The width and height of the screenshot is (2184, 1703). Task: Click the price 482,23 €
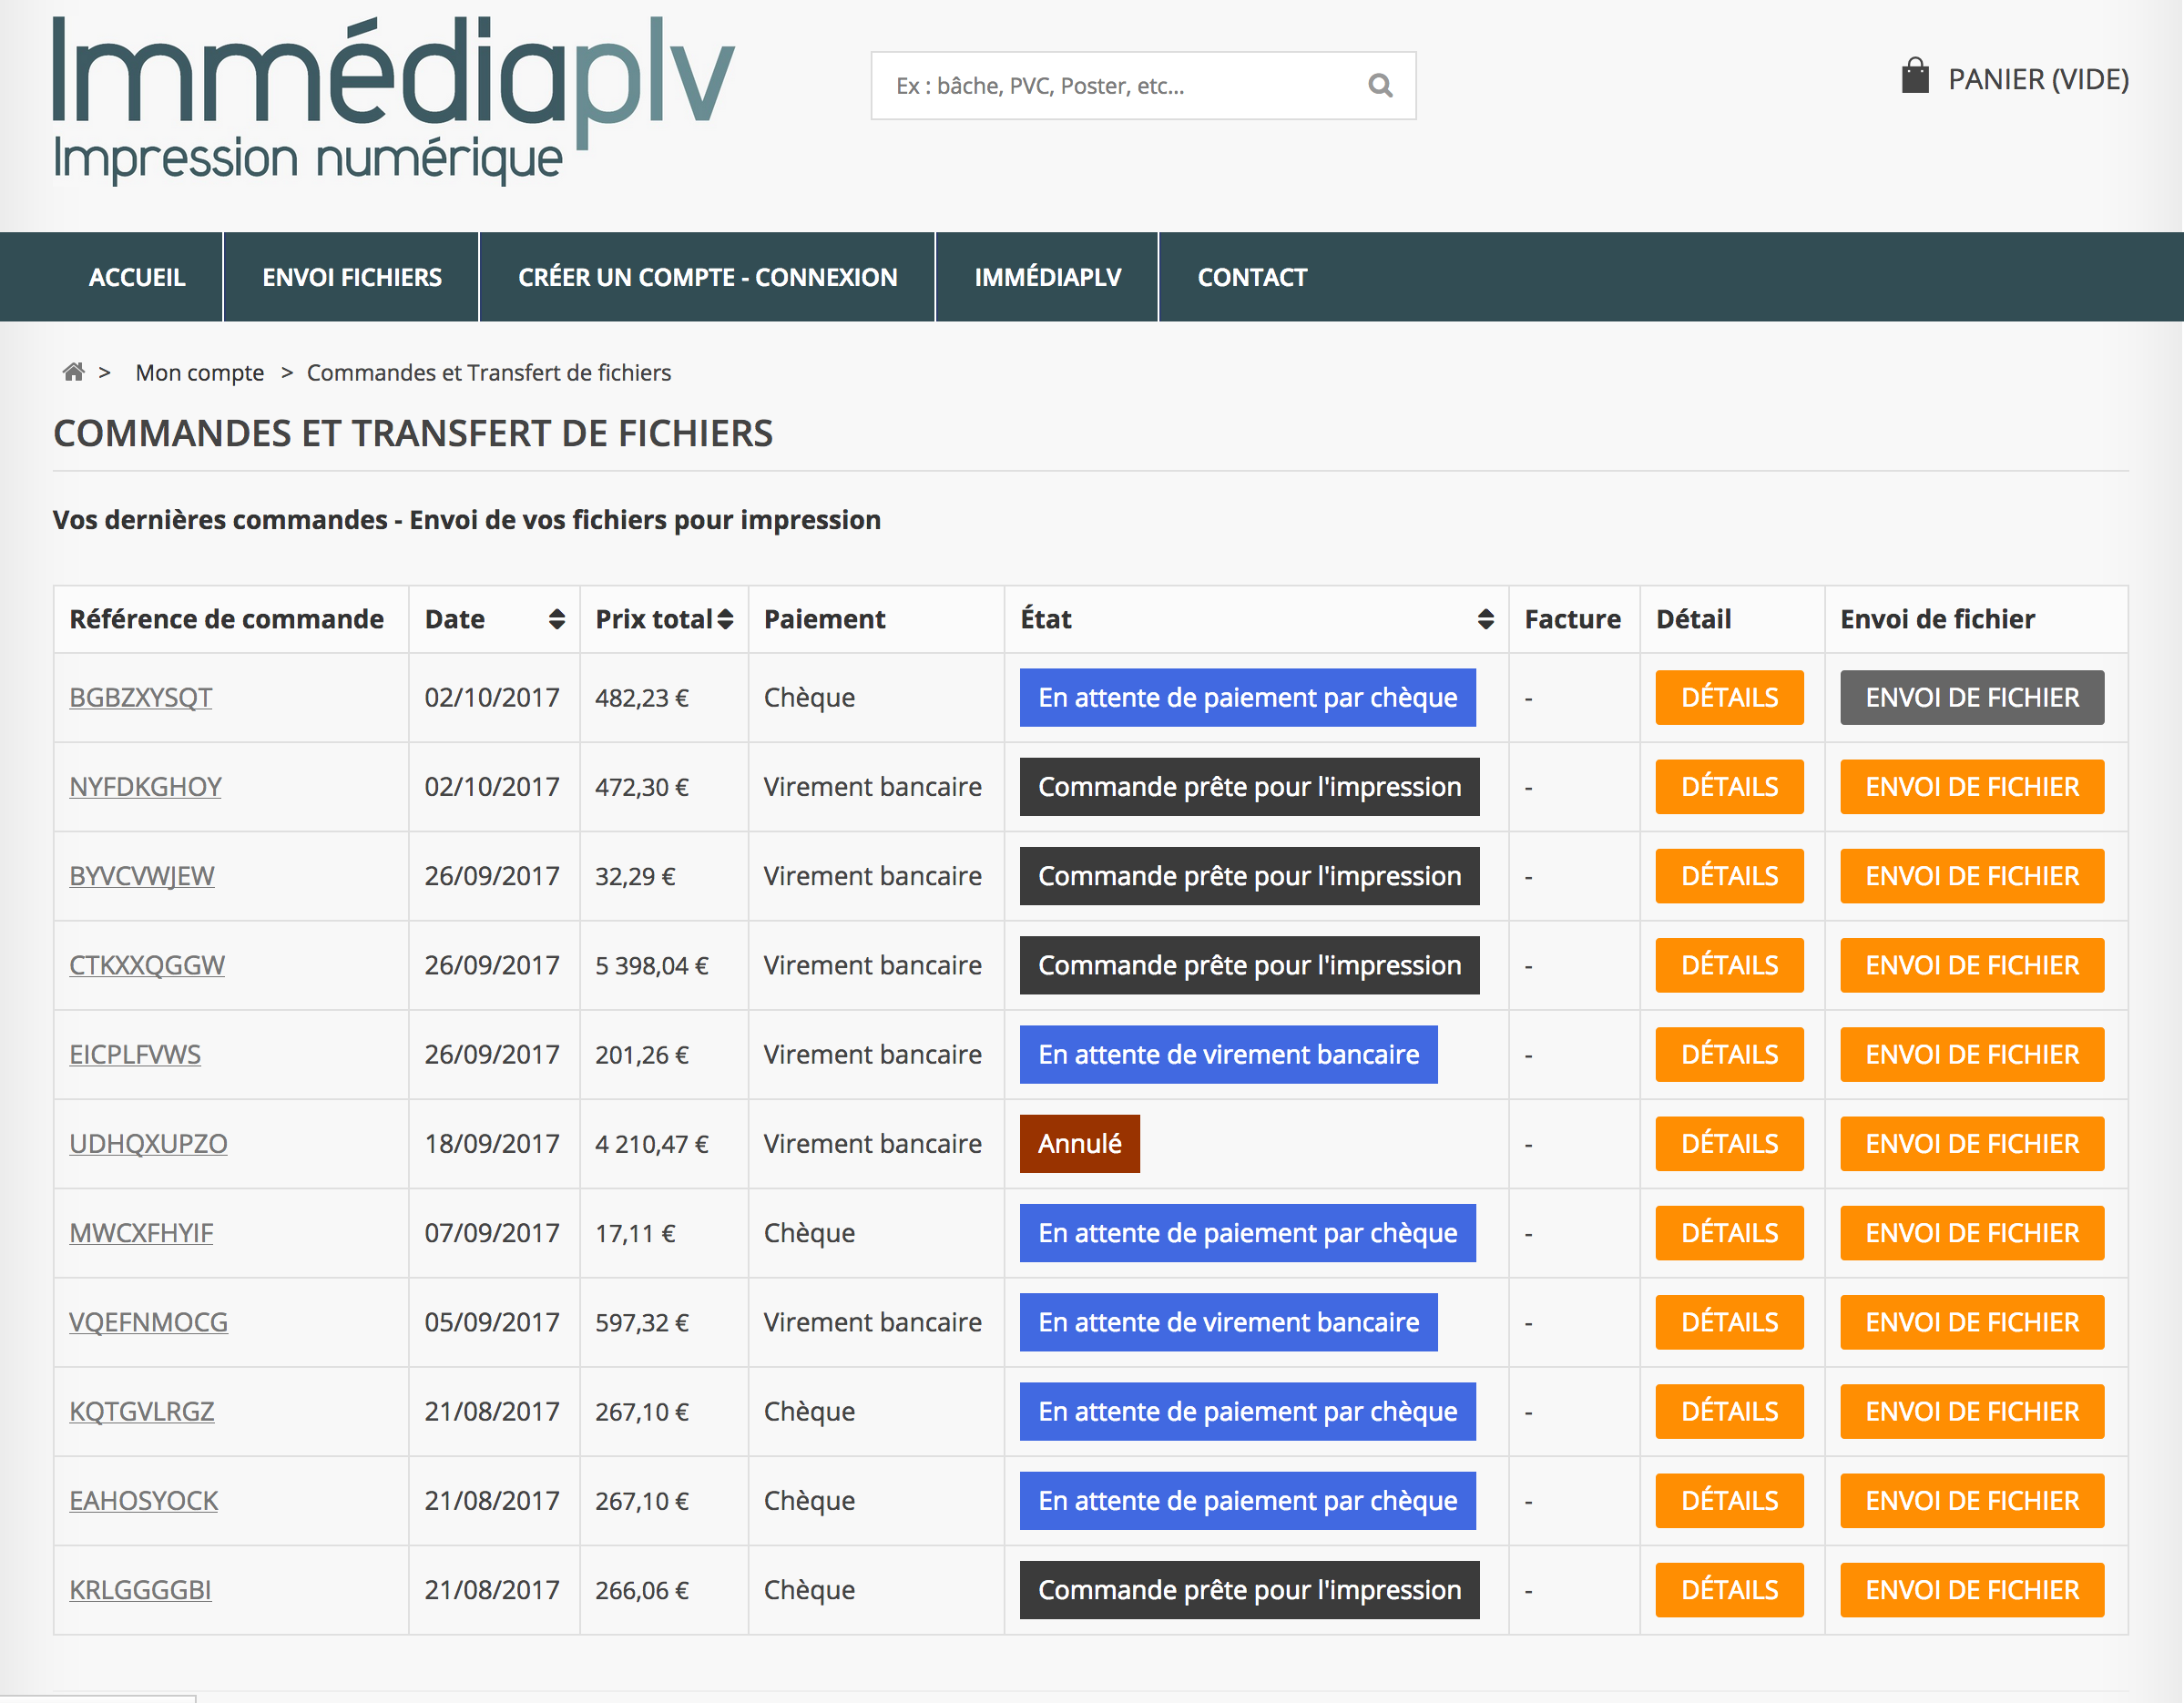(642, 698)
